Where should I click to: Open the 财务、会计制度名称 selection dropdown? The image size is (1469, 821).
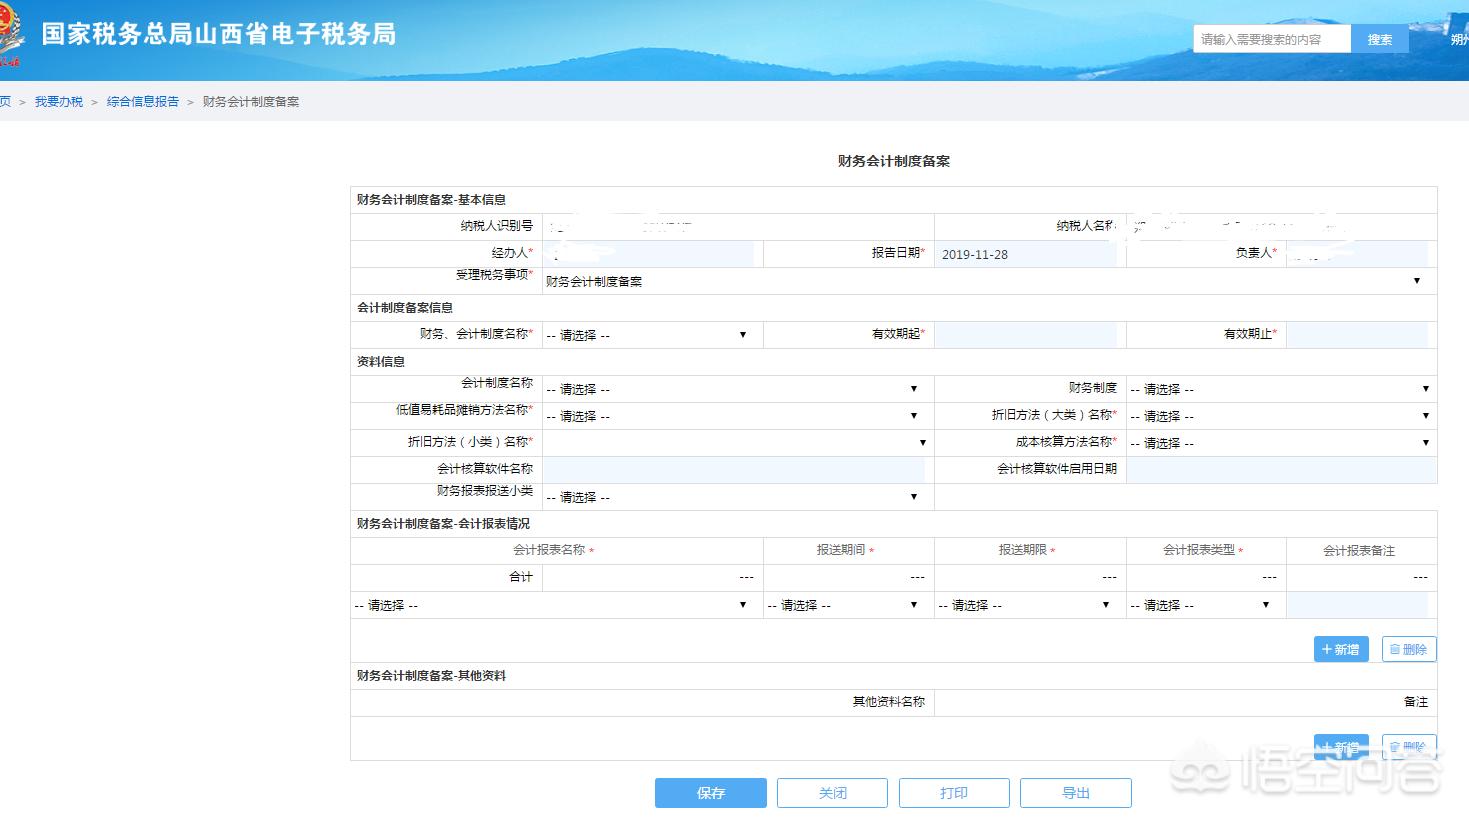pos(742,334)
